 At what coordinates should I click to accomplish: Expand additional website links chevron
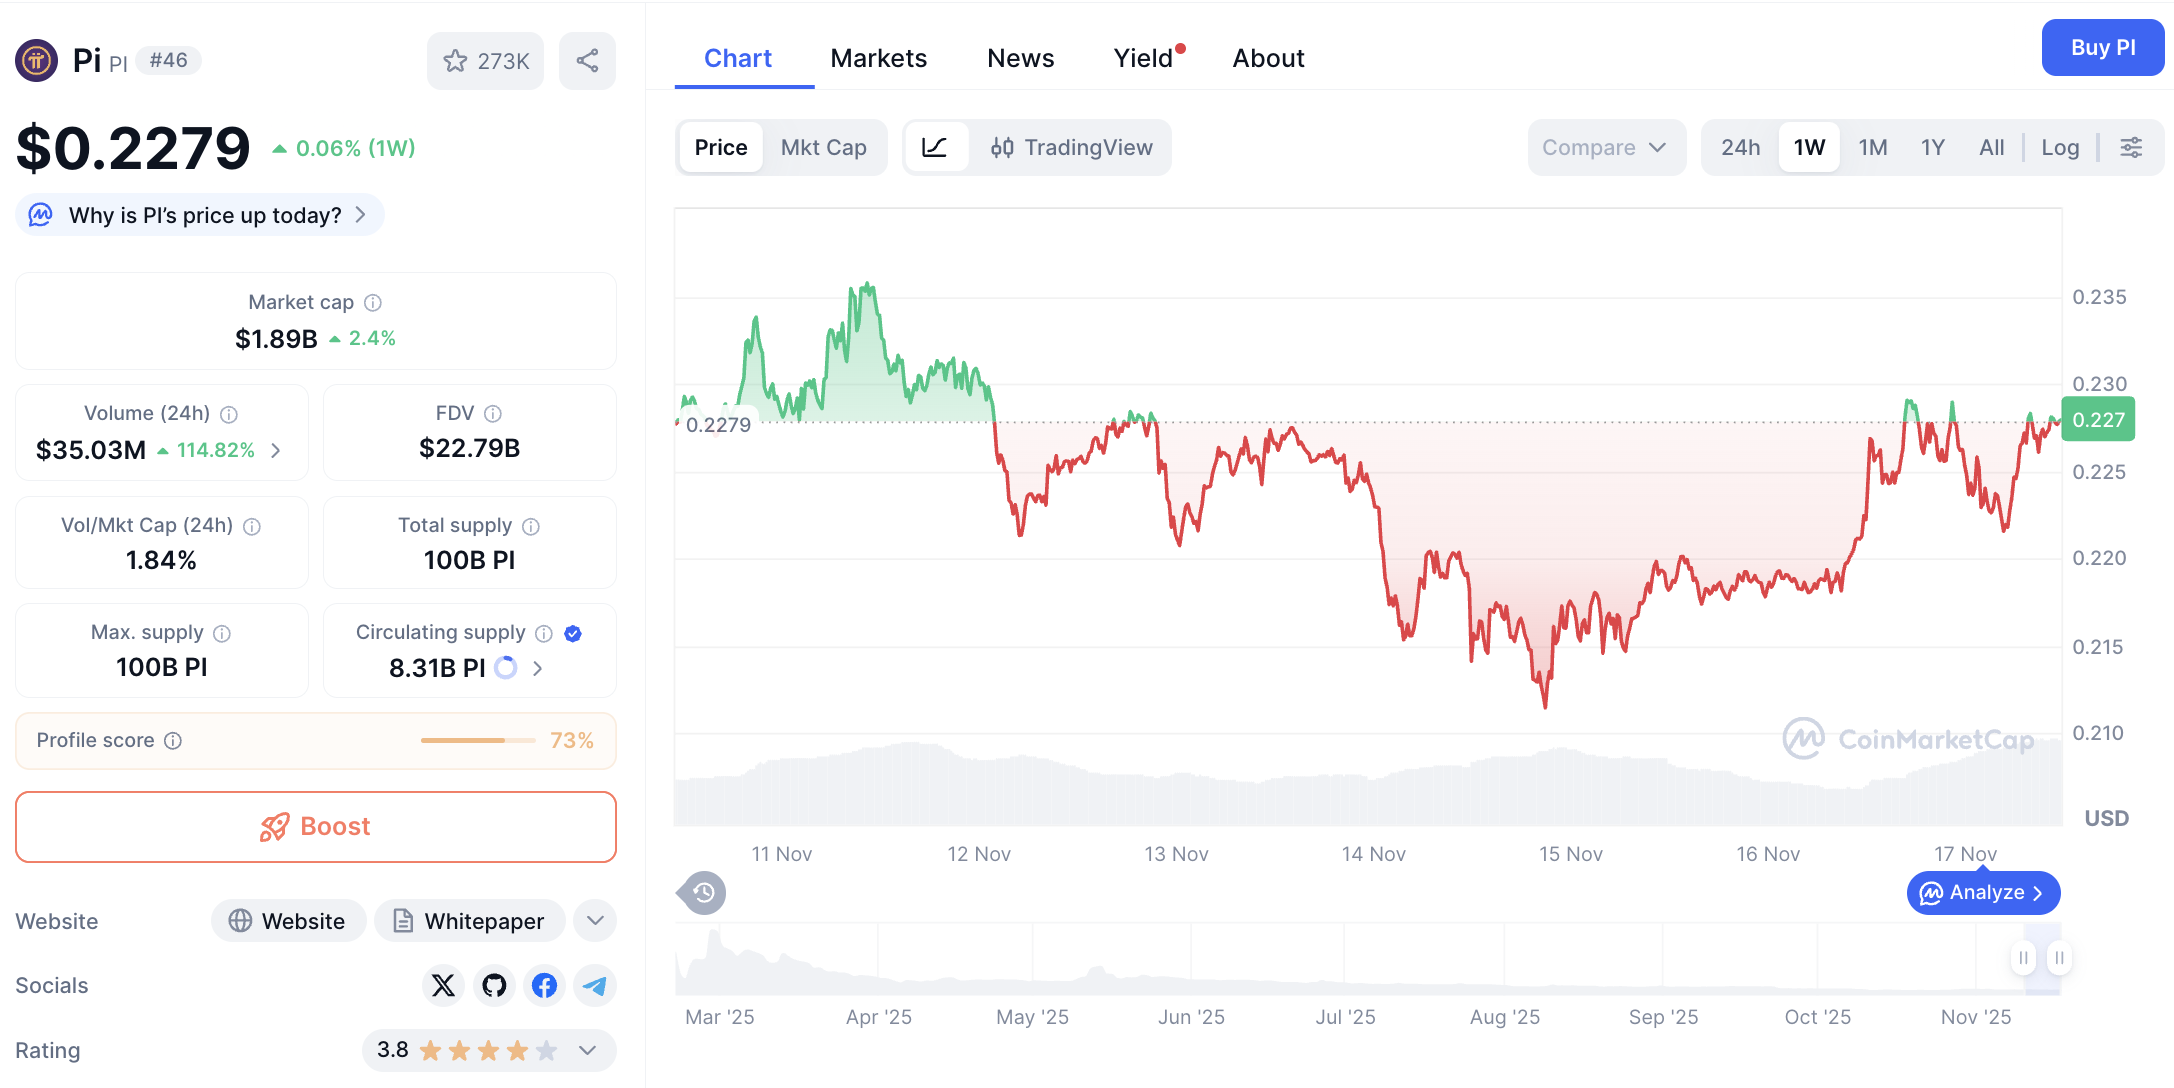594,920
